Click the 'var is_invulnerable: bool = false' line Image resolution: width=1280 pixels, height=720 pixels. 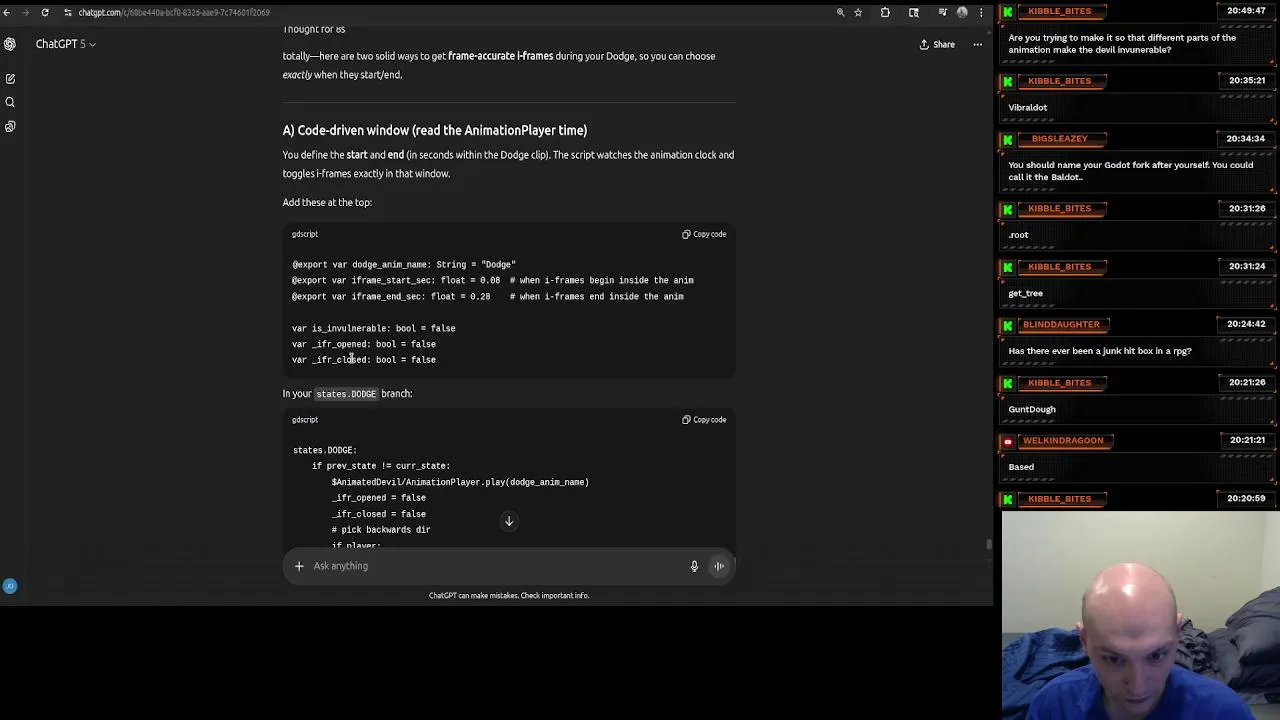pos(374,328)
